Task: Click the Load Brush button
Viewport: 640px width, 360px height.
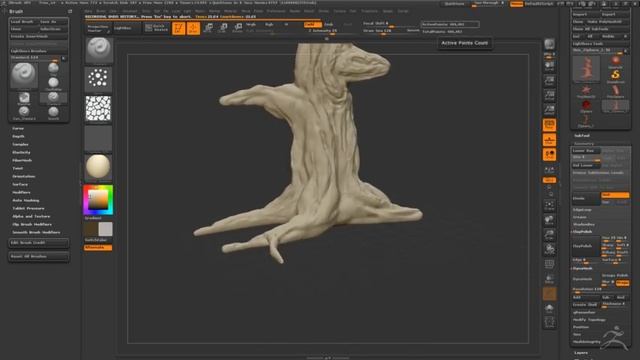Action: 24,22
